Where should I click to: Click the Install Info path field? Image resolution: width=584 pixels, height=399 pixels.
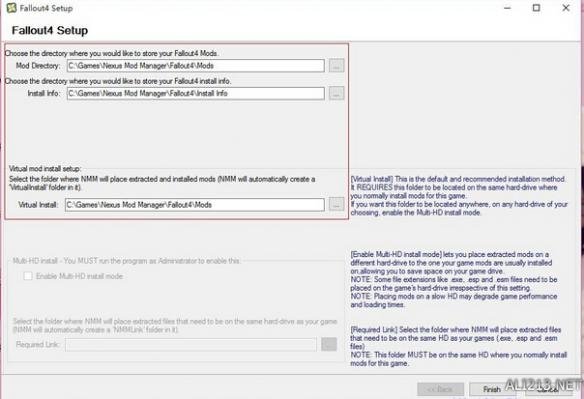point(196,94)
